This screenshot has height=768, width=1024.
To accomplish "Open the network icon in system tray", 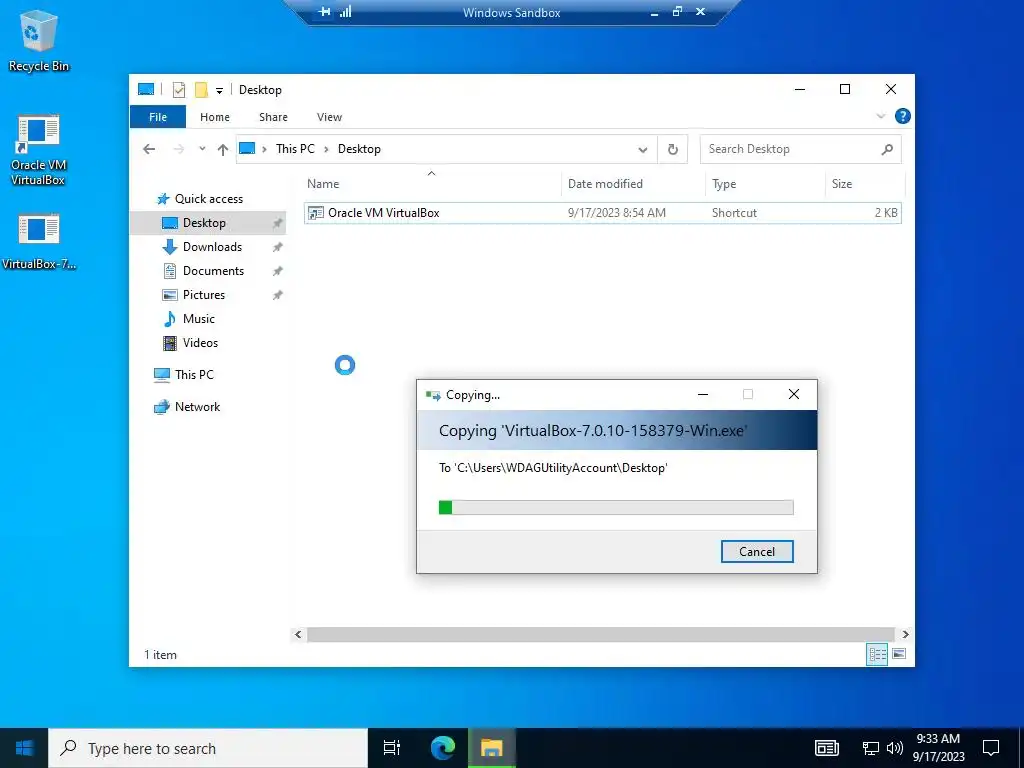I will click(871, 748).
